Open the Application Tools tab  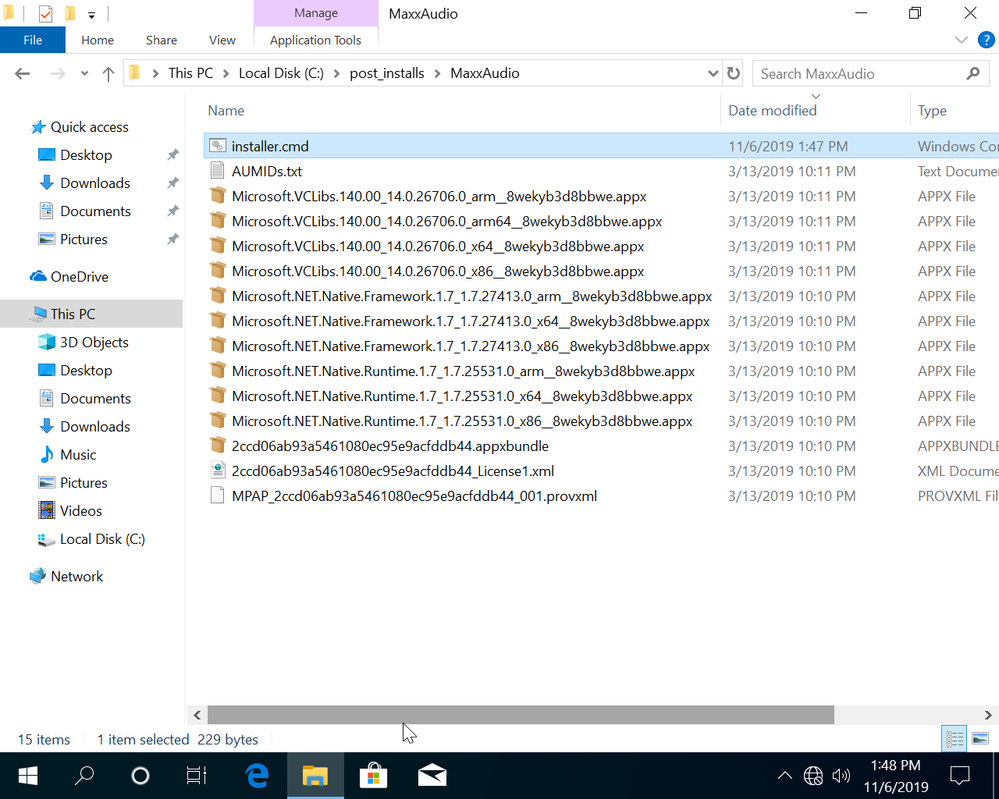315,40
